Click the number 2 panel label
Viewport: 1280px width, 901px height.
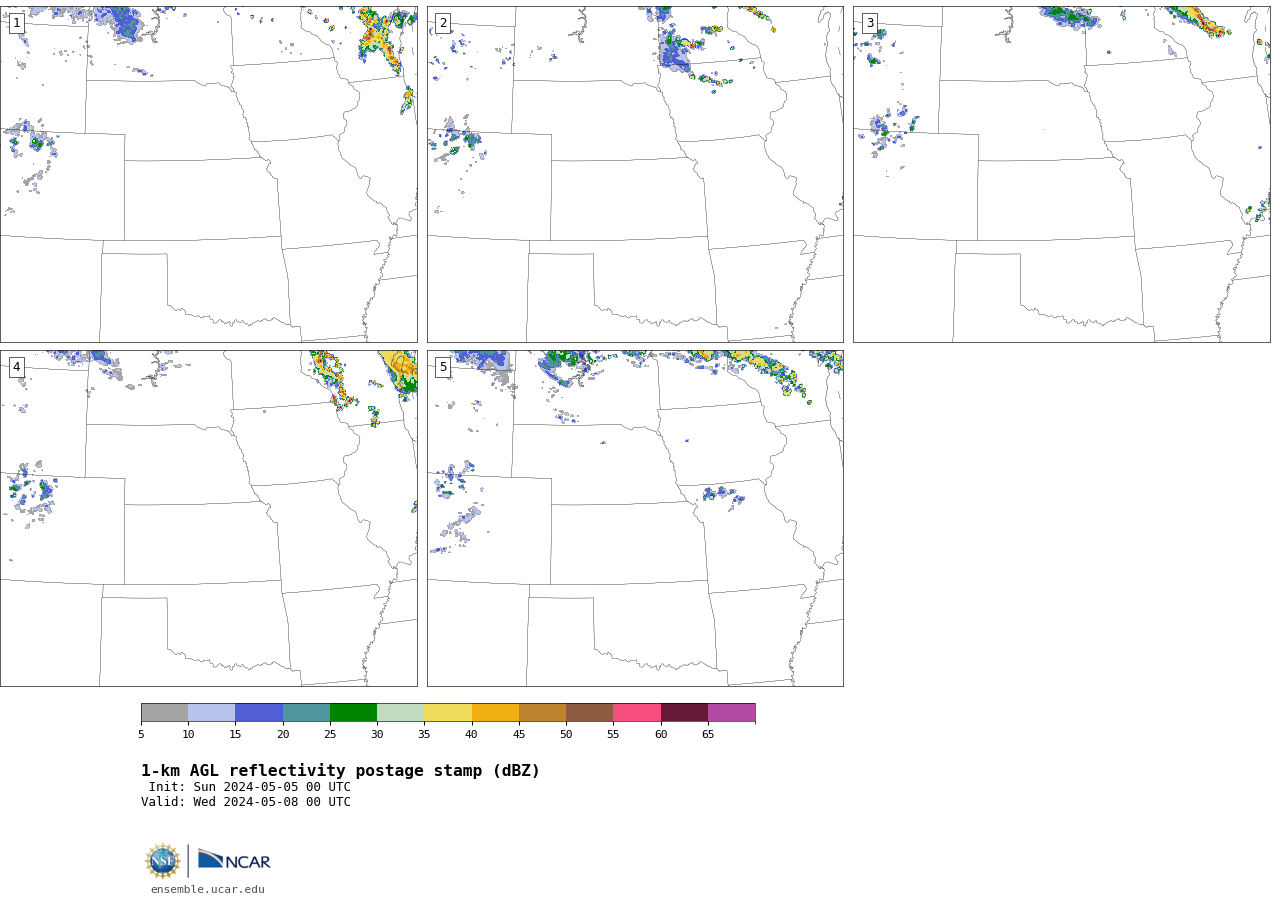[x=443, y=23]
